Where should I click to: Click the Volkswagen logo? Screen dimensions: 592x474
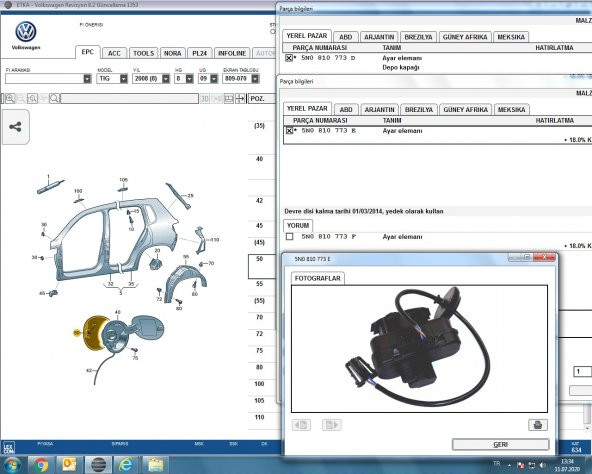pos(26,32)
